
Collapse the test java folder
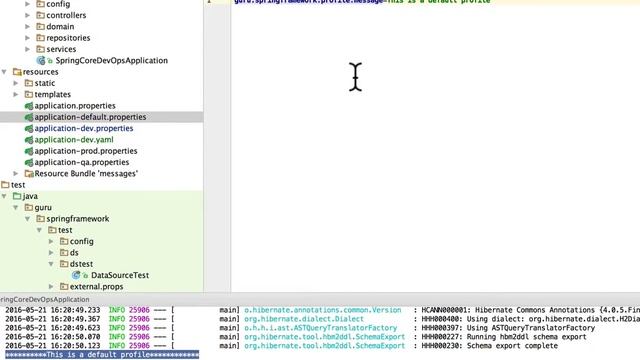[4, 196]
